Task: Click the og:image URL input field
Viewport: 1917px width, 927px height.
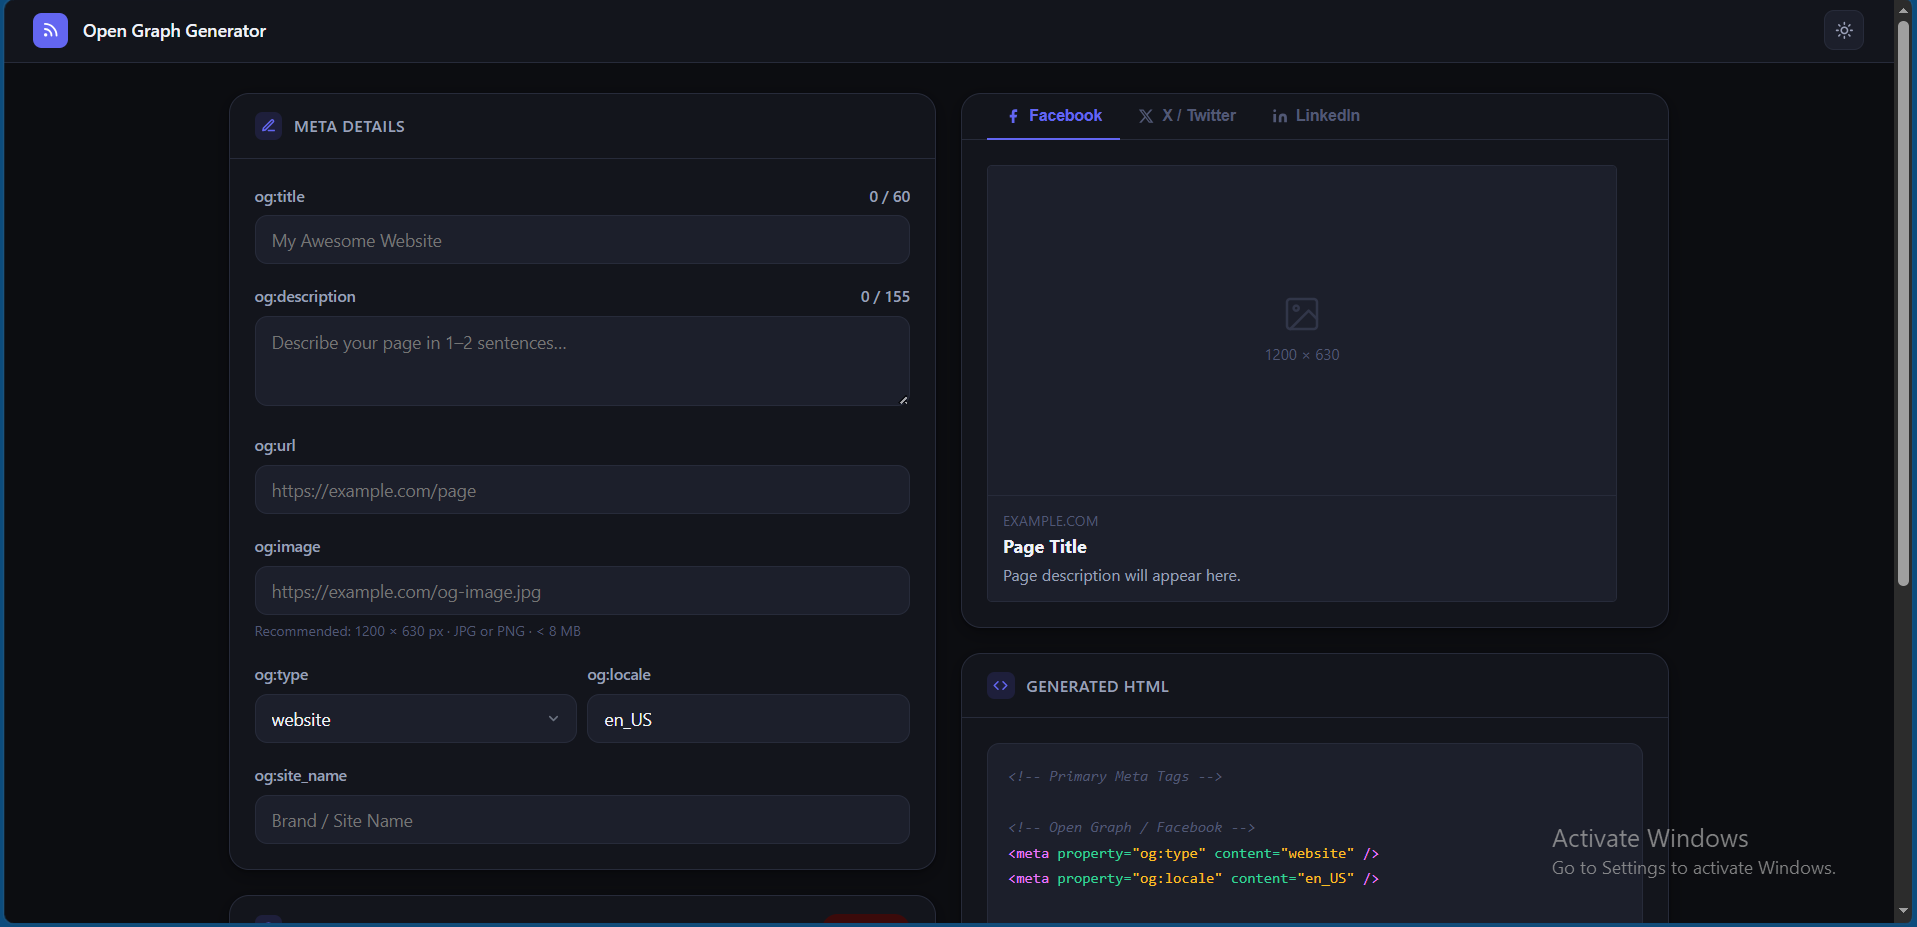Action: (582, 591)
